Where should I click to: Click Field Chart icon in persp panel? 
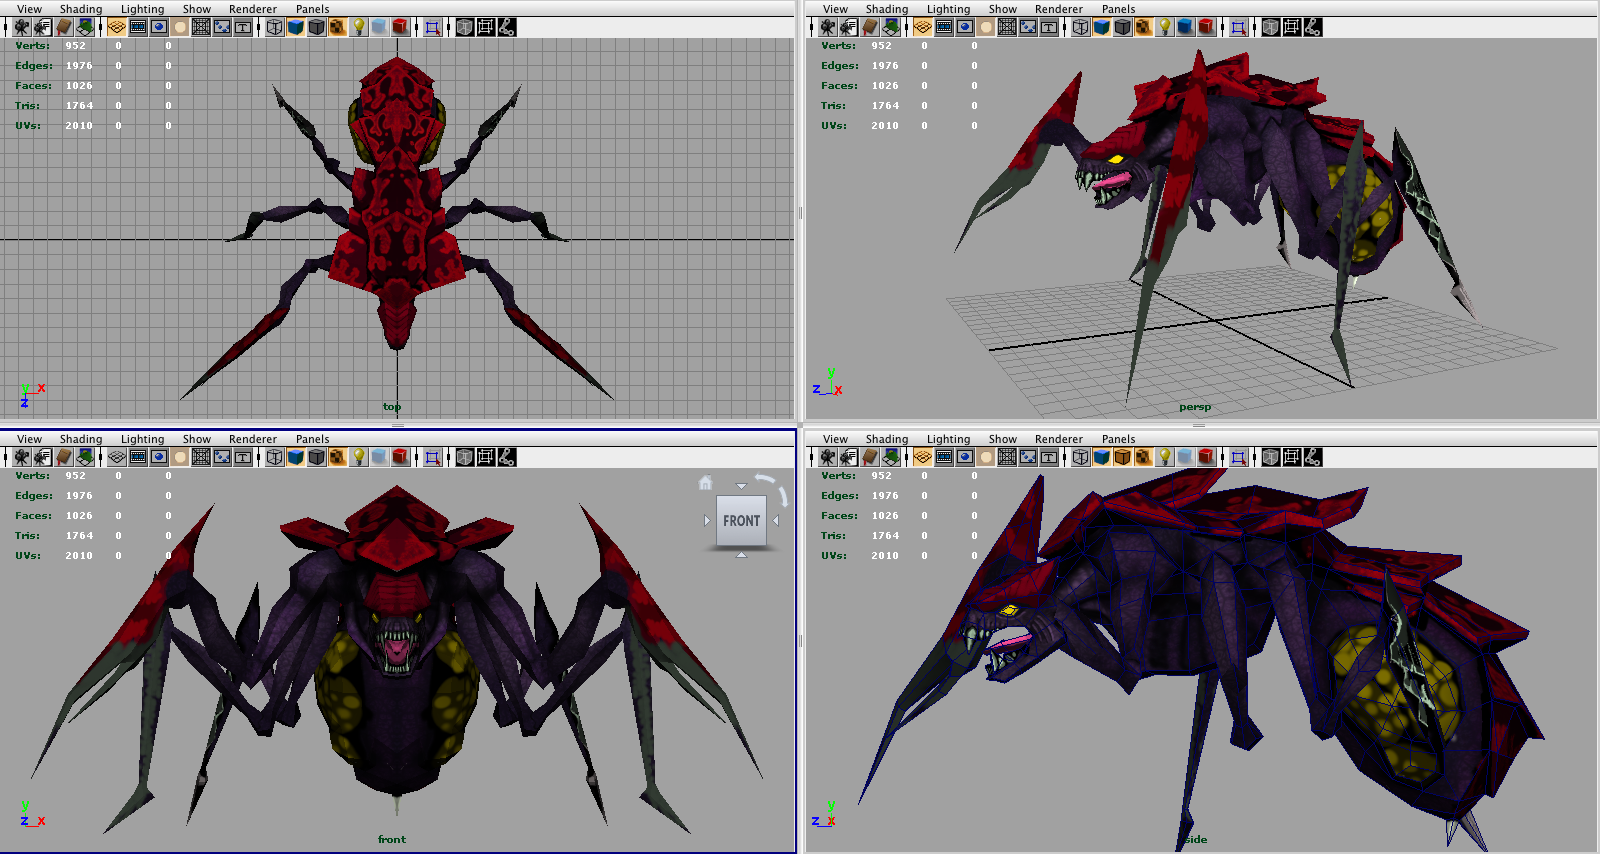point(1007,27)
